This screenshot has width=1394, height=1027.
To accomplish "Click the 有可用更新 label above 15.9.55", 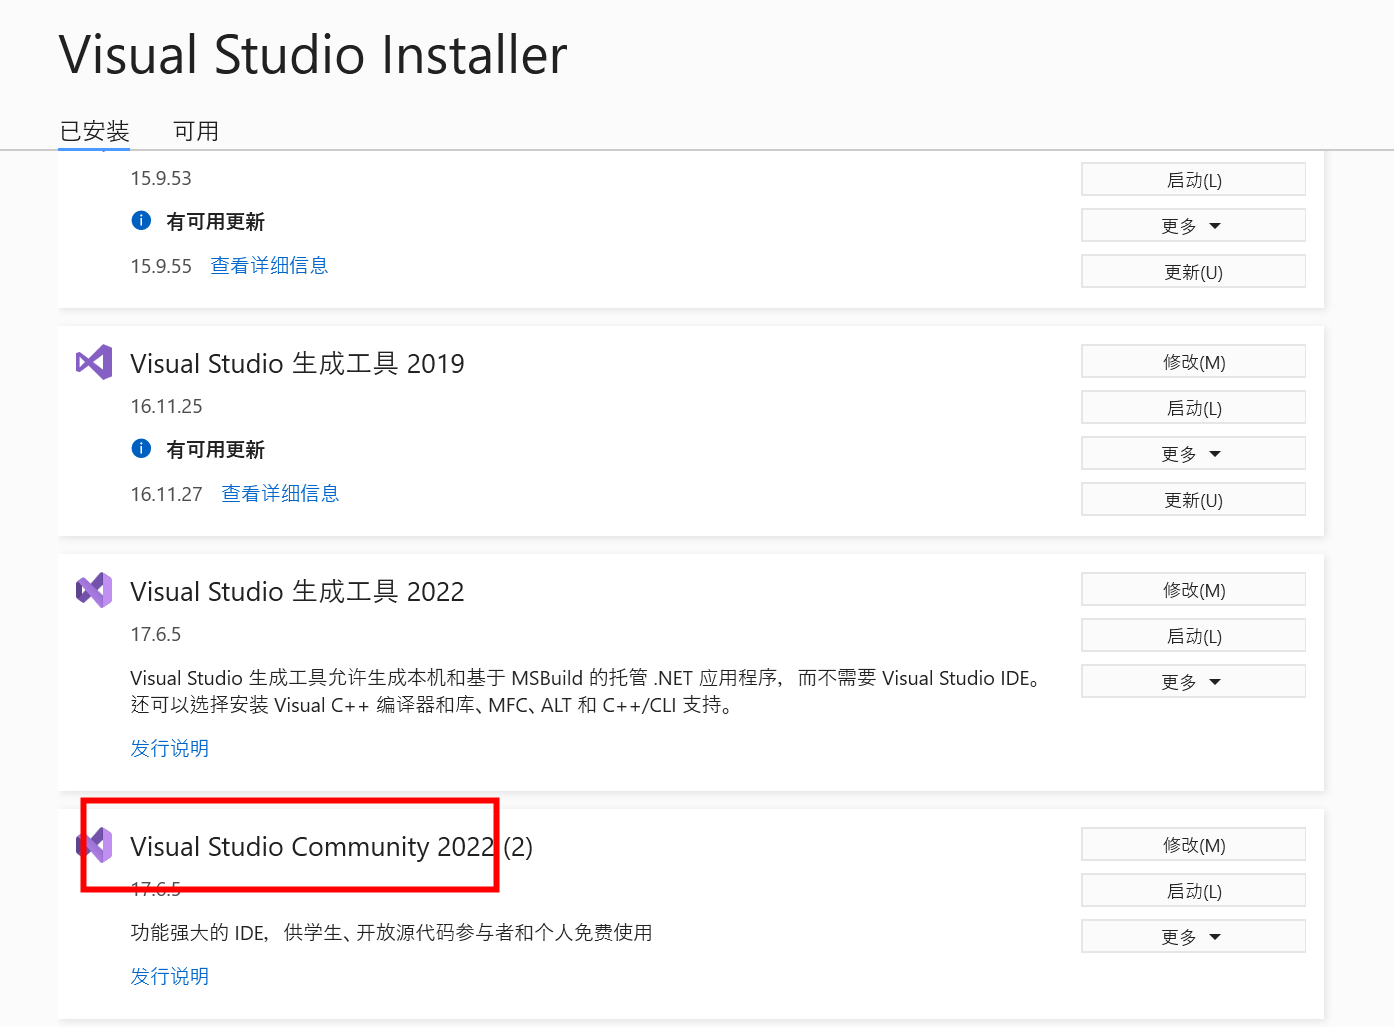I will pyautogui.click(x=215, y=222).
